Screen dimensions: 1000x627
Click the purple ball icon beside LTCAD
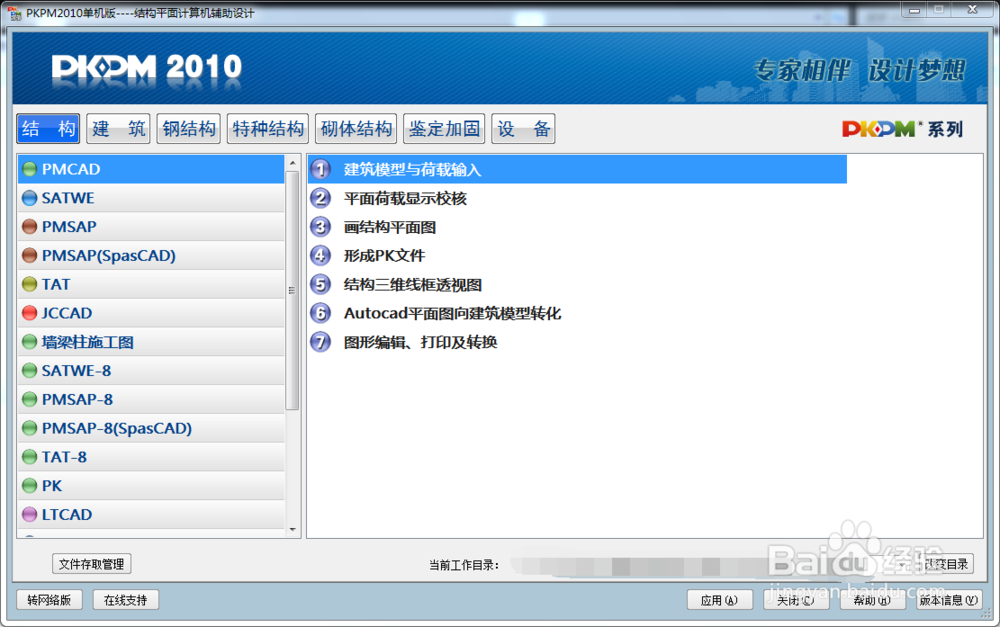pos(29,514)
